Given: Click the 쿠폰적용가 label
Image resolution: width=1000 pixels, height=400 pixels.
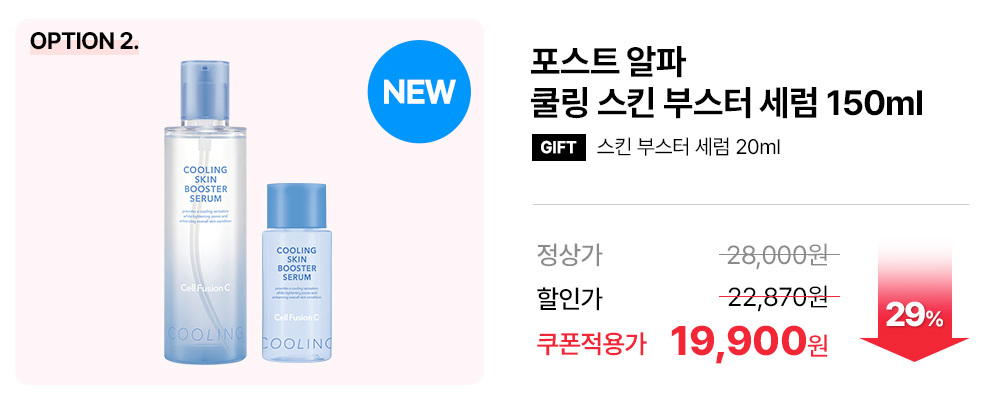Looking at the screenshot, I should (x=591, y=344).
